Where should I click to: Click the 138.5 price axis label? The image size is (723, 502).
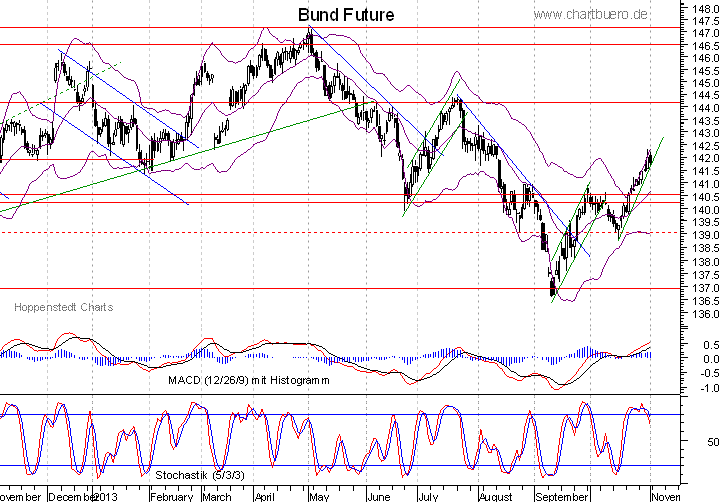pyautogui.click(x=705, y=248)
